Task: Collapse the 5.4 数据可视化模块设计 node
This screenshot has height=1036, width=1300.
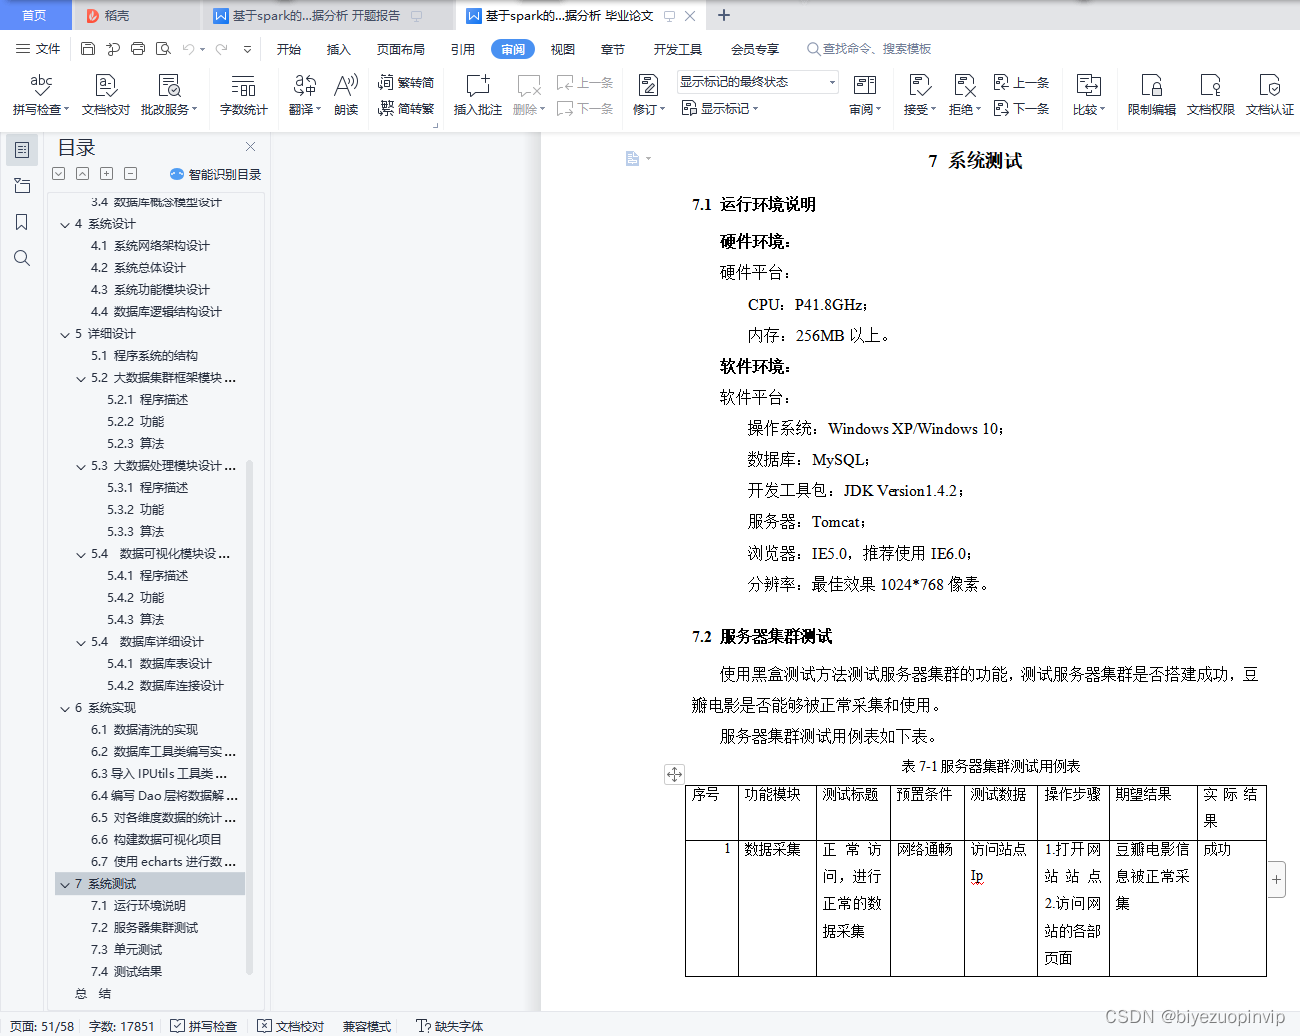Action: point(82,554)
